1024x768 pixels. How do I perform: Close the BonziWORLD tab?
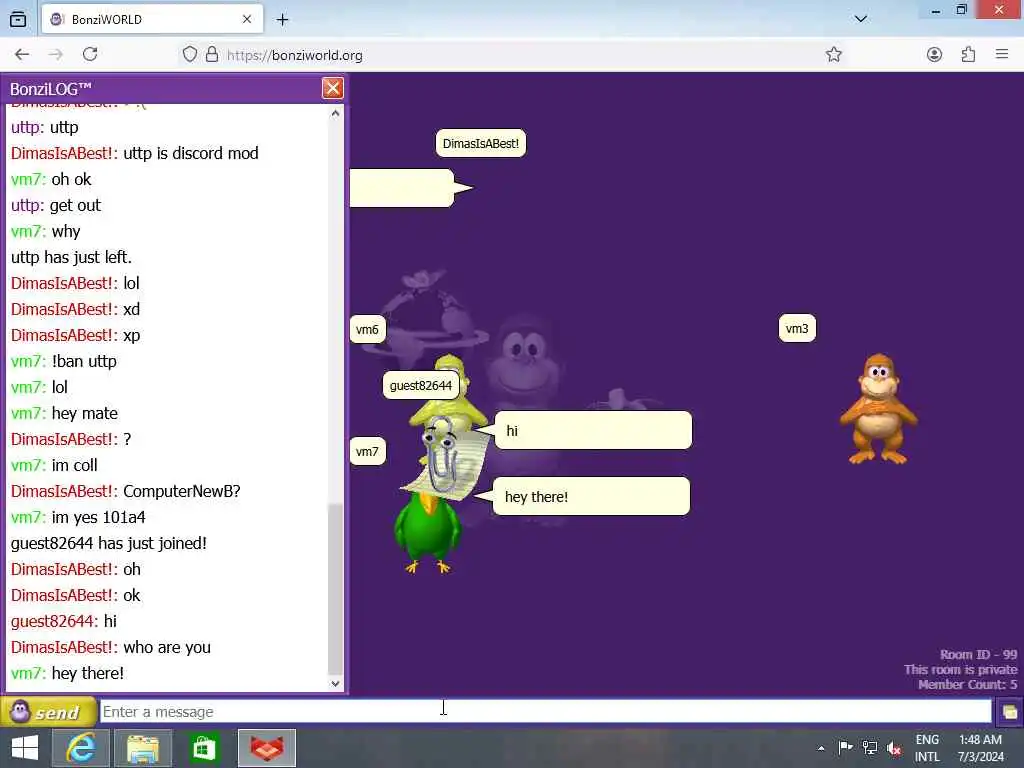[x=247, y=20]
